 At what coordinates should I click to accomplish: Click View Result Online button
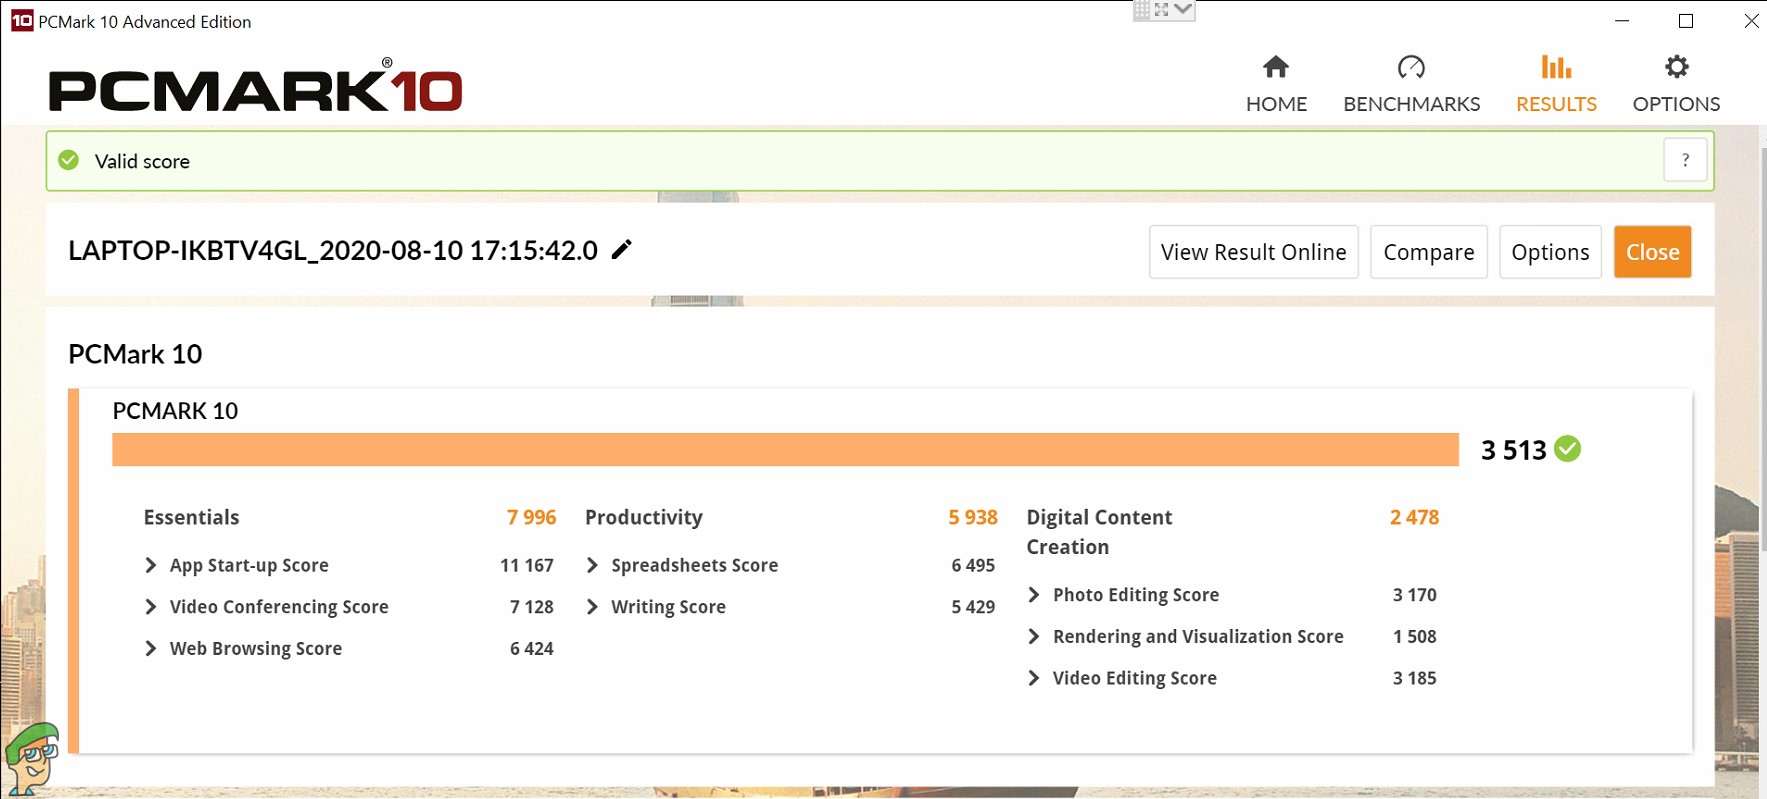(1253, 252)
